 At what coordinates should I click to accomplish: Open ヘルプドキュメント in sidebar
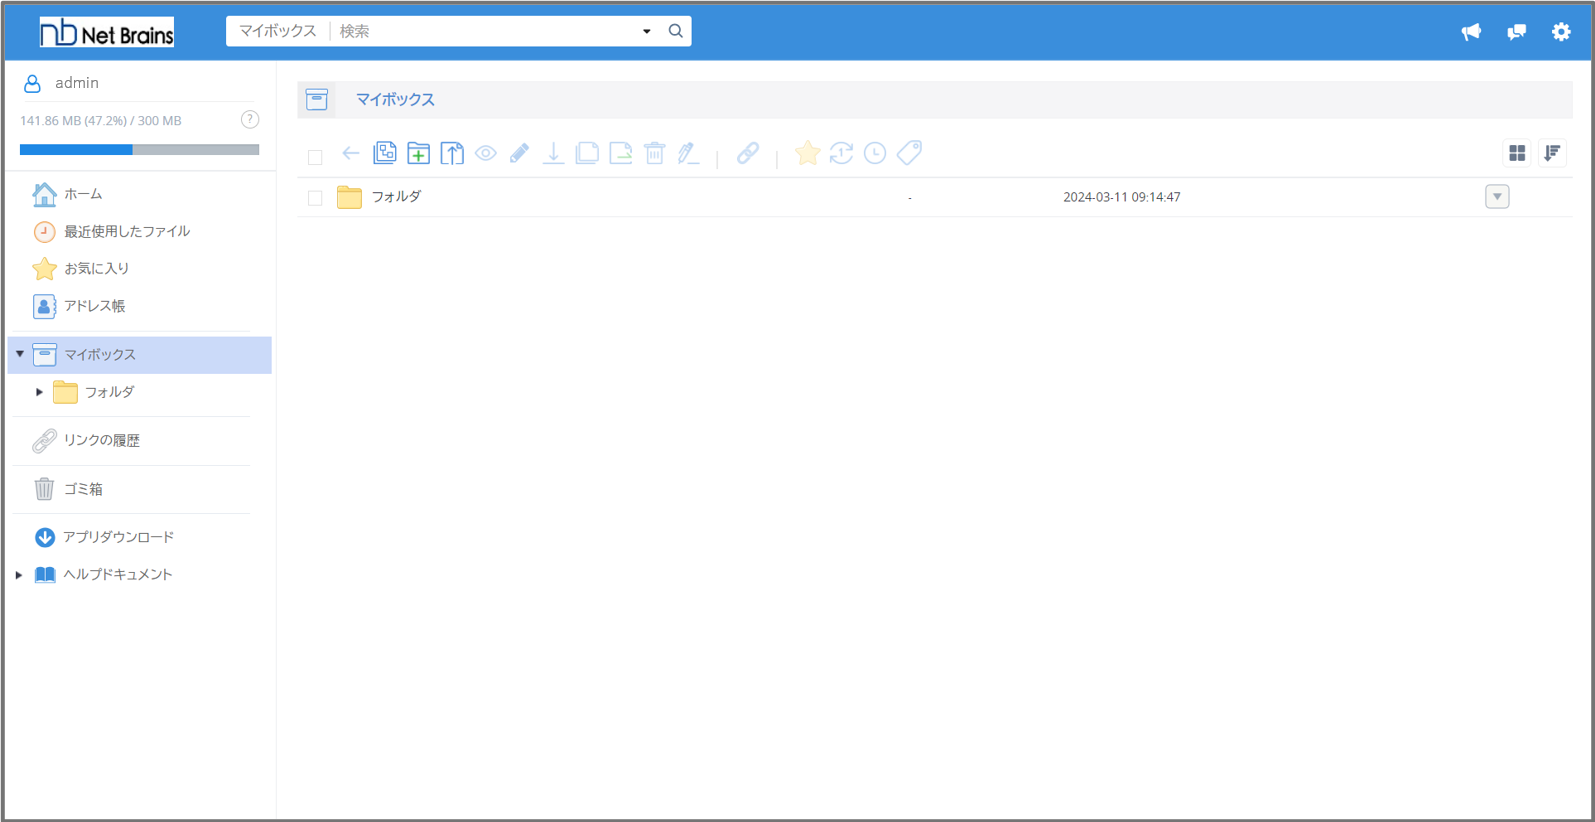tap(117, 575)
